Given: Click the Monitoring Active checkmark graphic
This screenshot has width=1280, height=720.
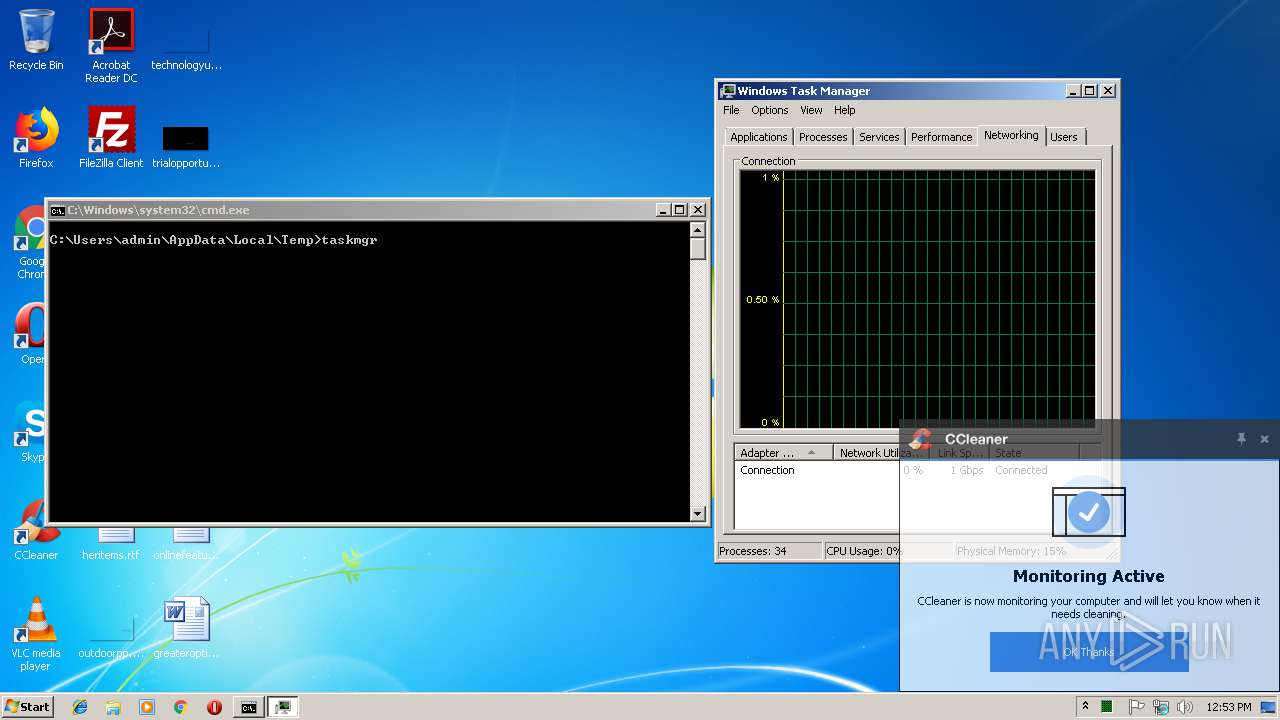Looking at the screenshot, I should pyautogui.click(x=1089, y=512).
